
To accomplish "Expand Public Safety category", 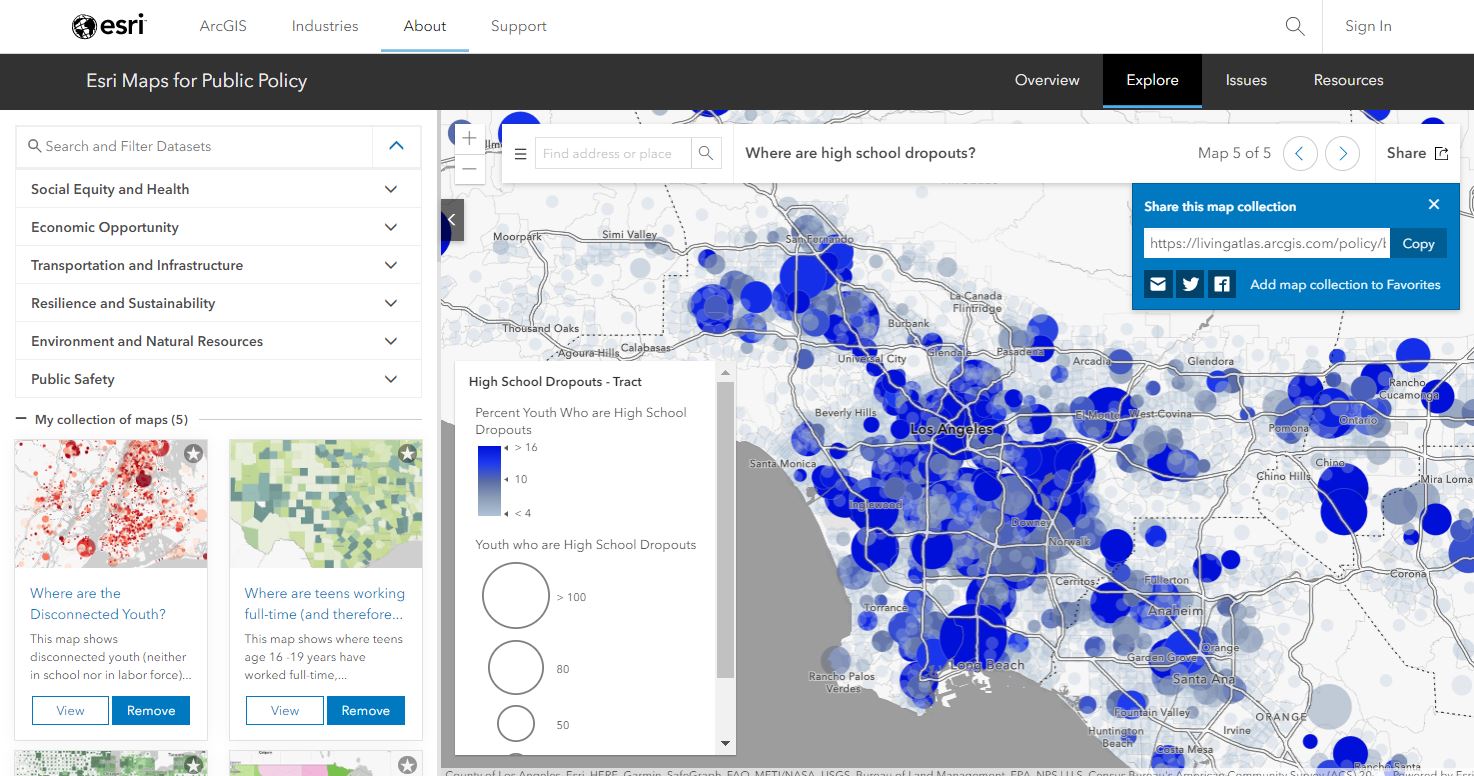I will (x=218, y=379).
